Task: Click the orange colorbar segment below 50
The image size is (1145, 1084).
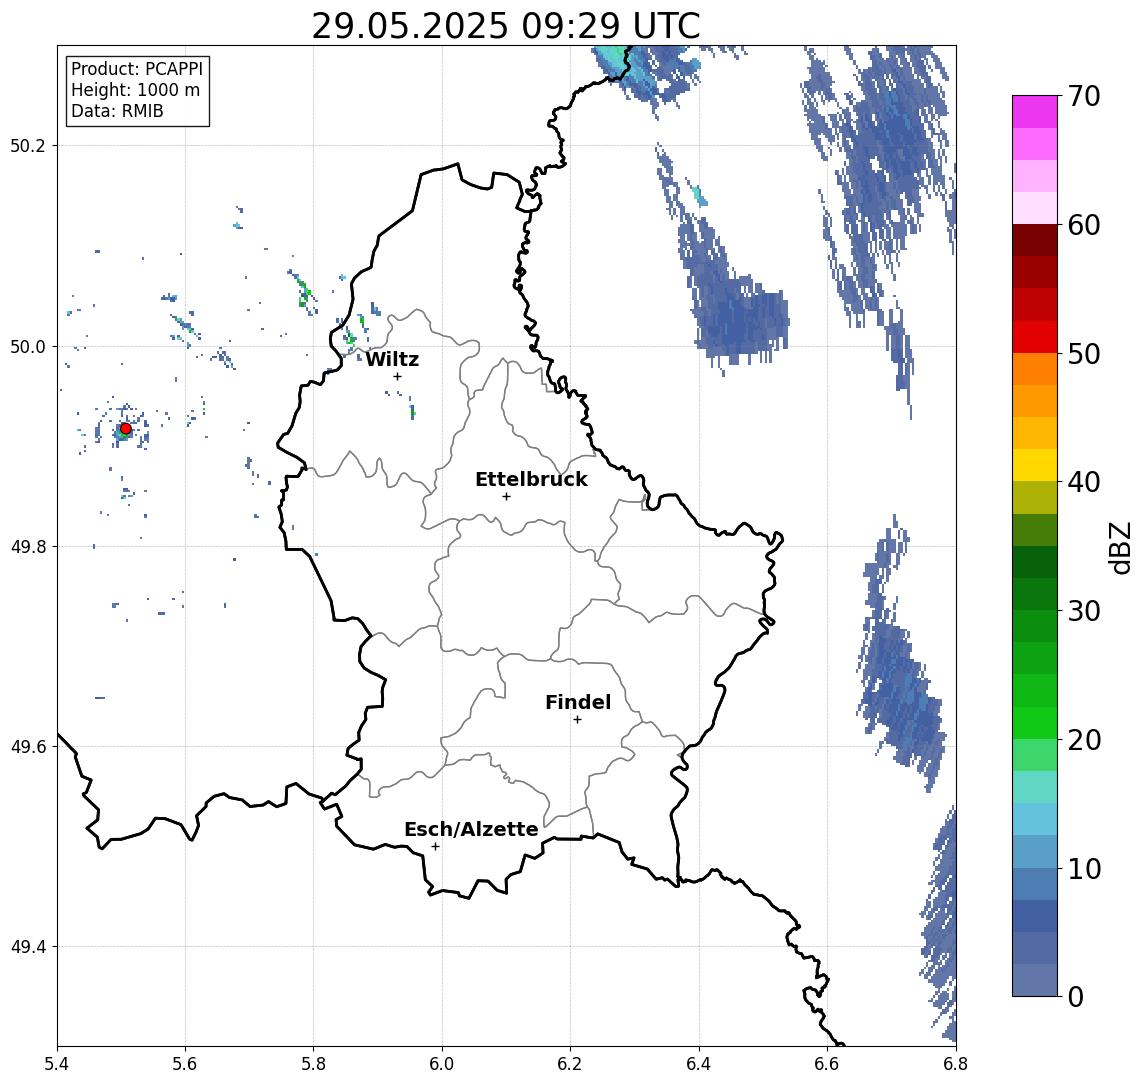Action: pos(1035,369)
